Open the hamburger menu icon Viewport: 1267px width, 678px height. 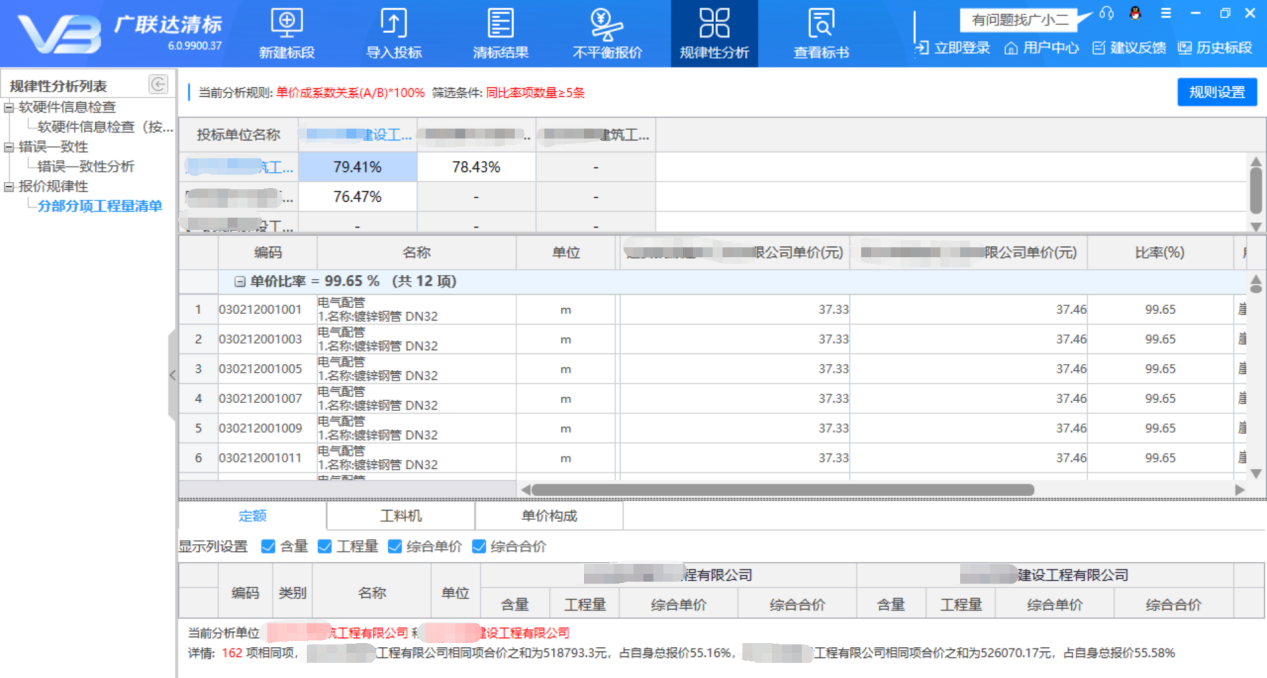click(1166, 13)
